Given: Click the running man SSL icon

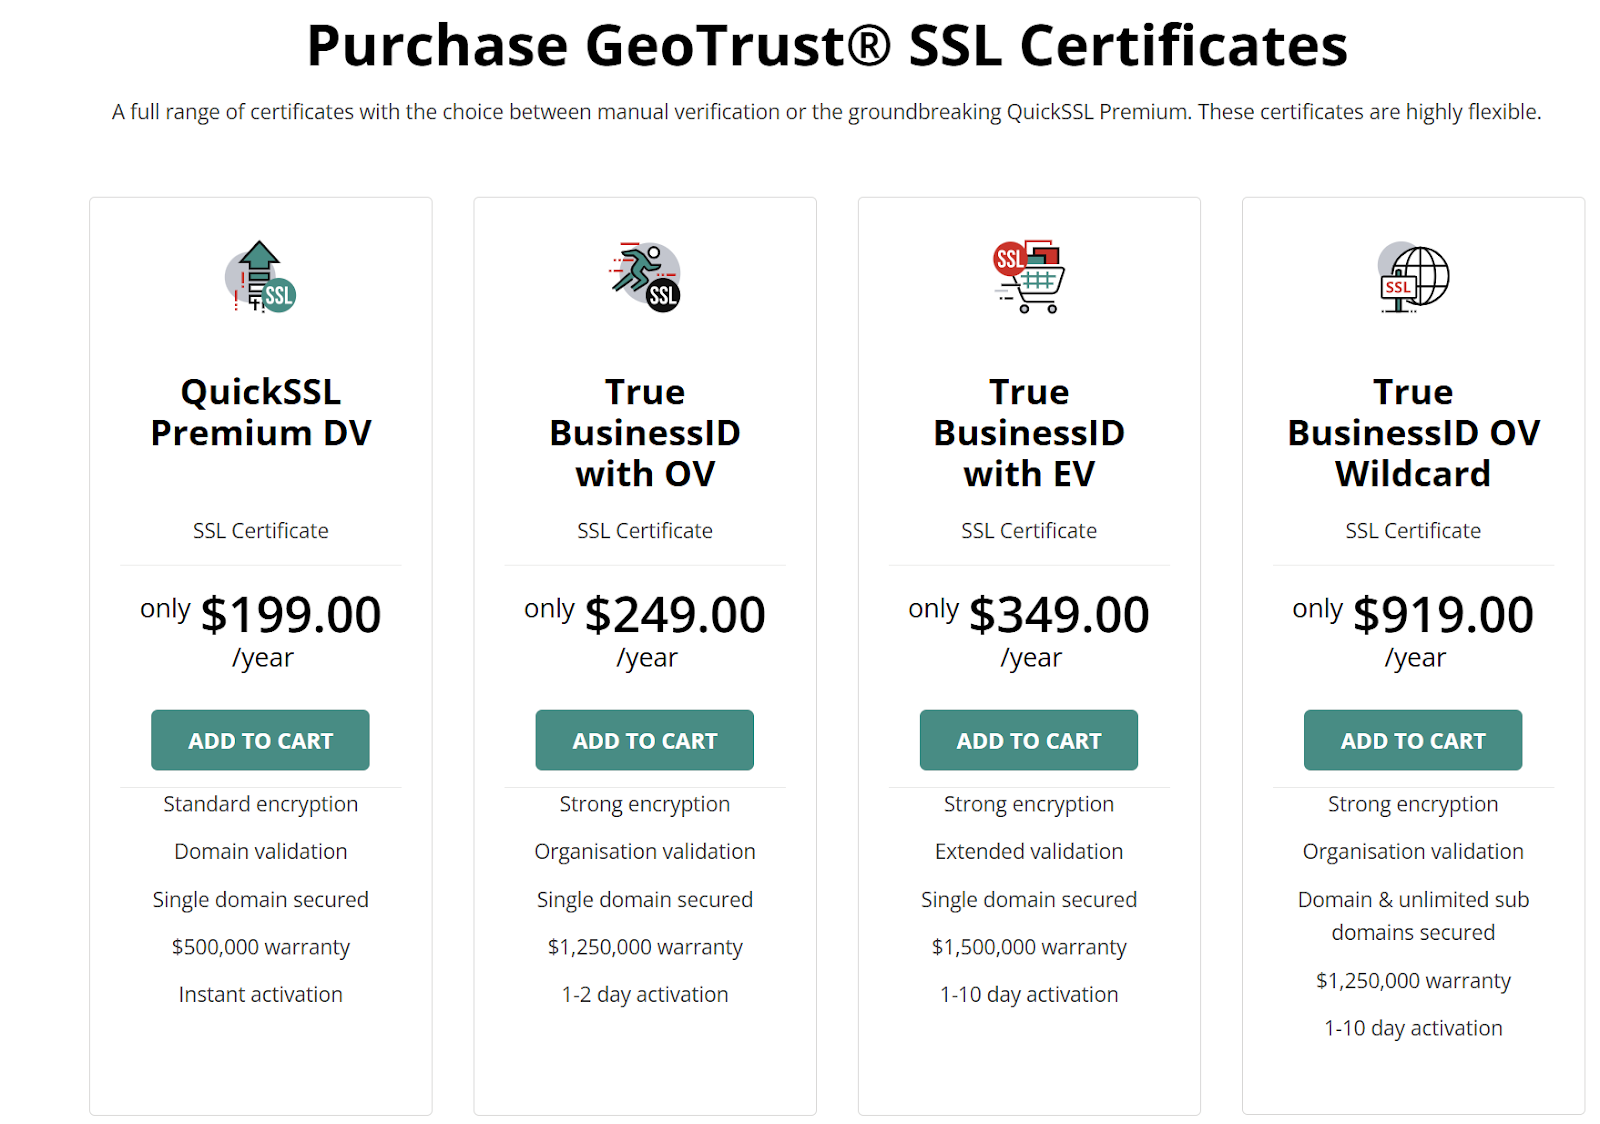Looking at the screenshot, I should point(645,277).
